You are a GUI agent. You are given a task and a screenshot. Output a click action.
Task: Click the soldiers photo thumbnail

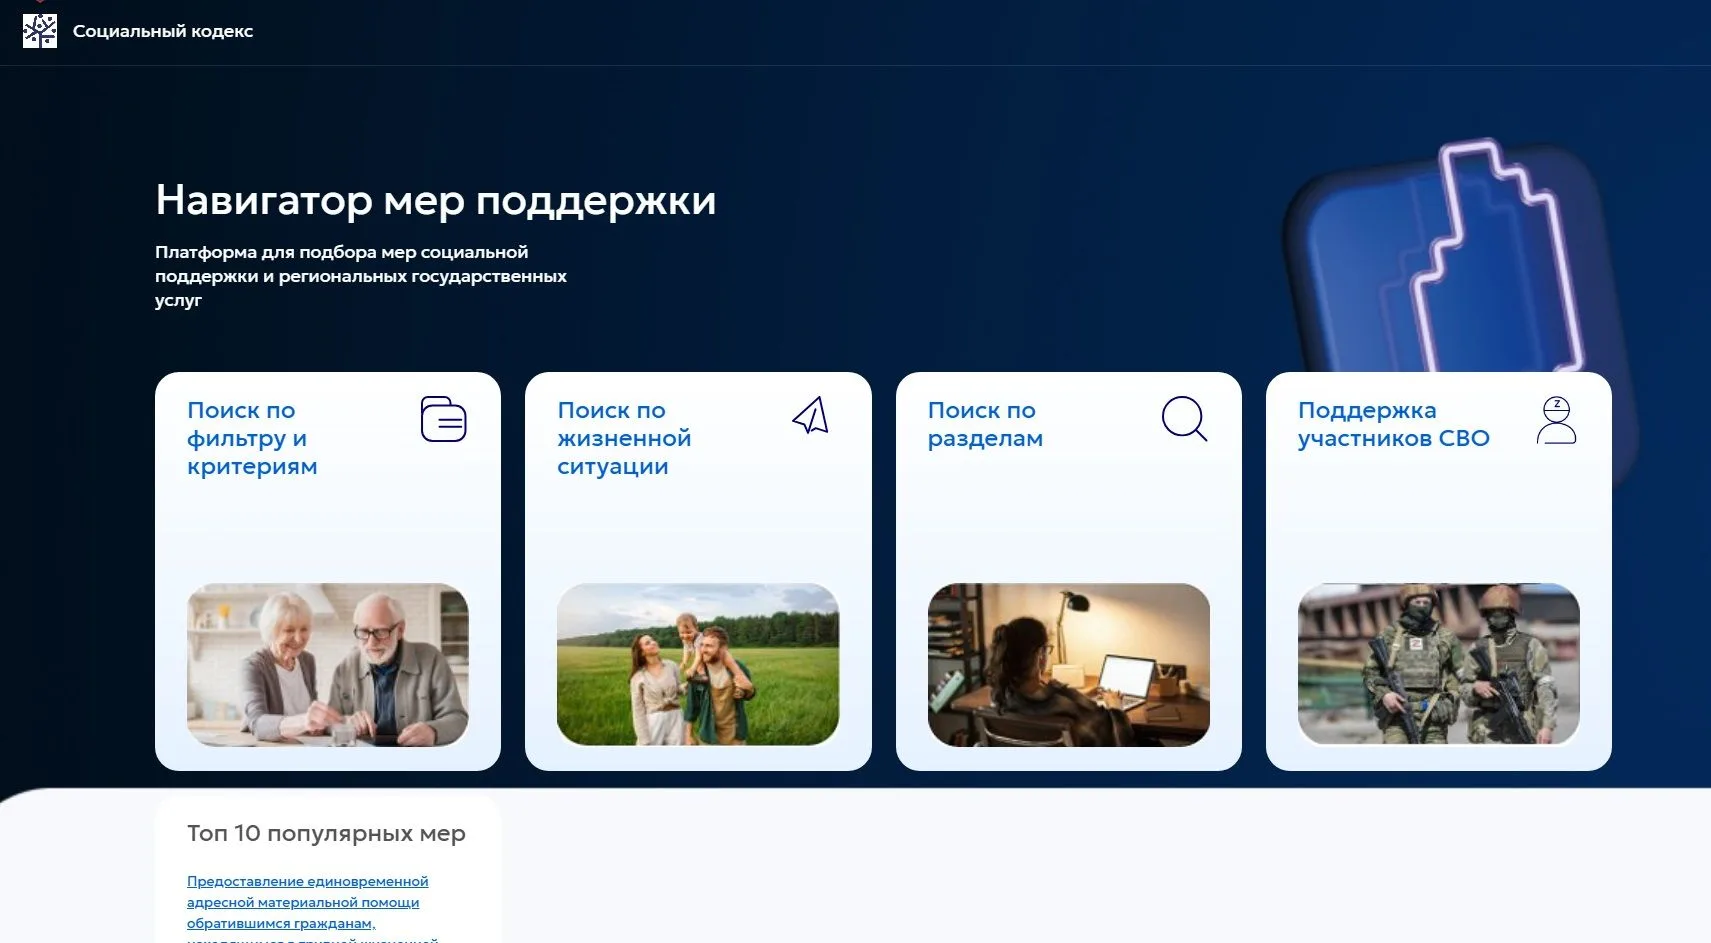[1438, 664]
